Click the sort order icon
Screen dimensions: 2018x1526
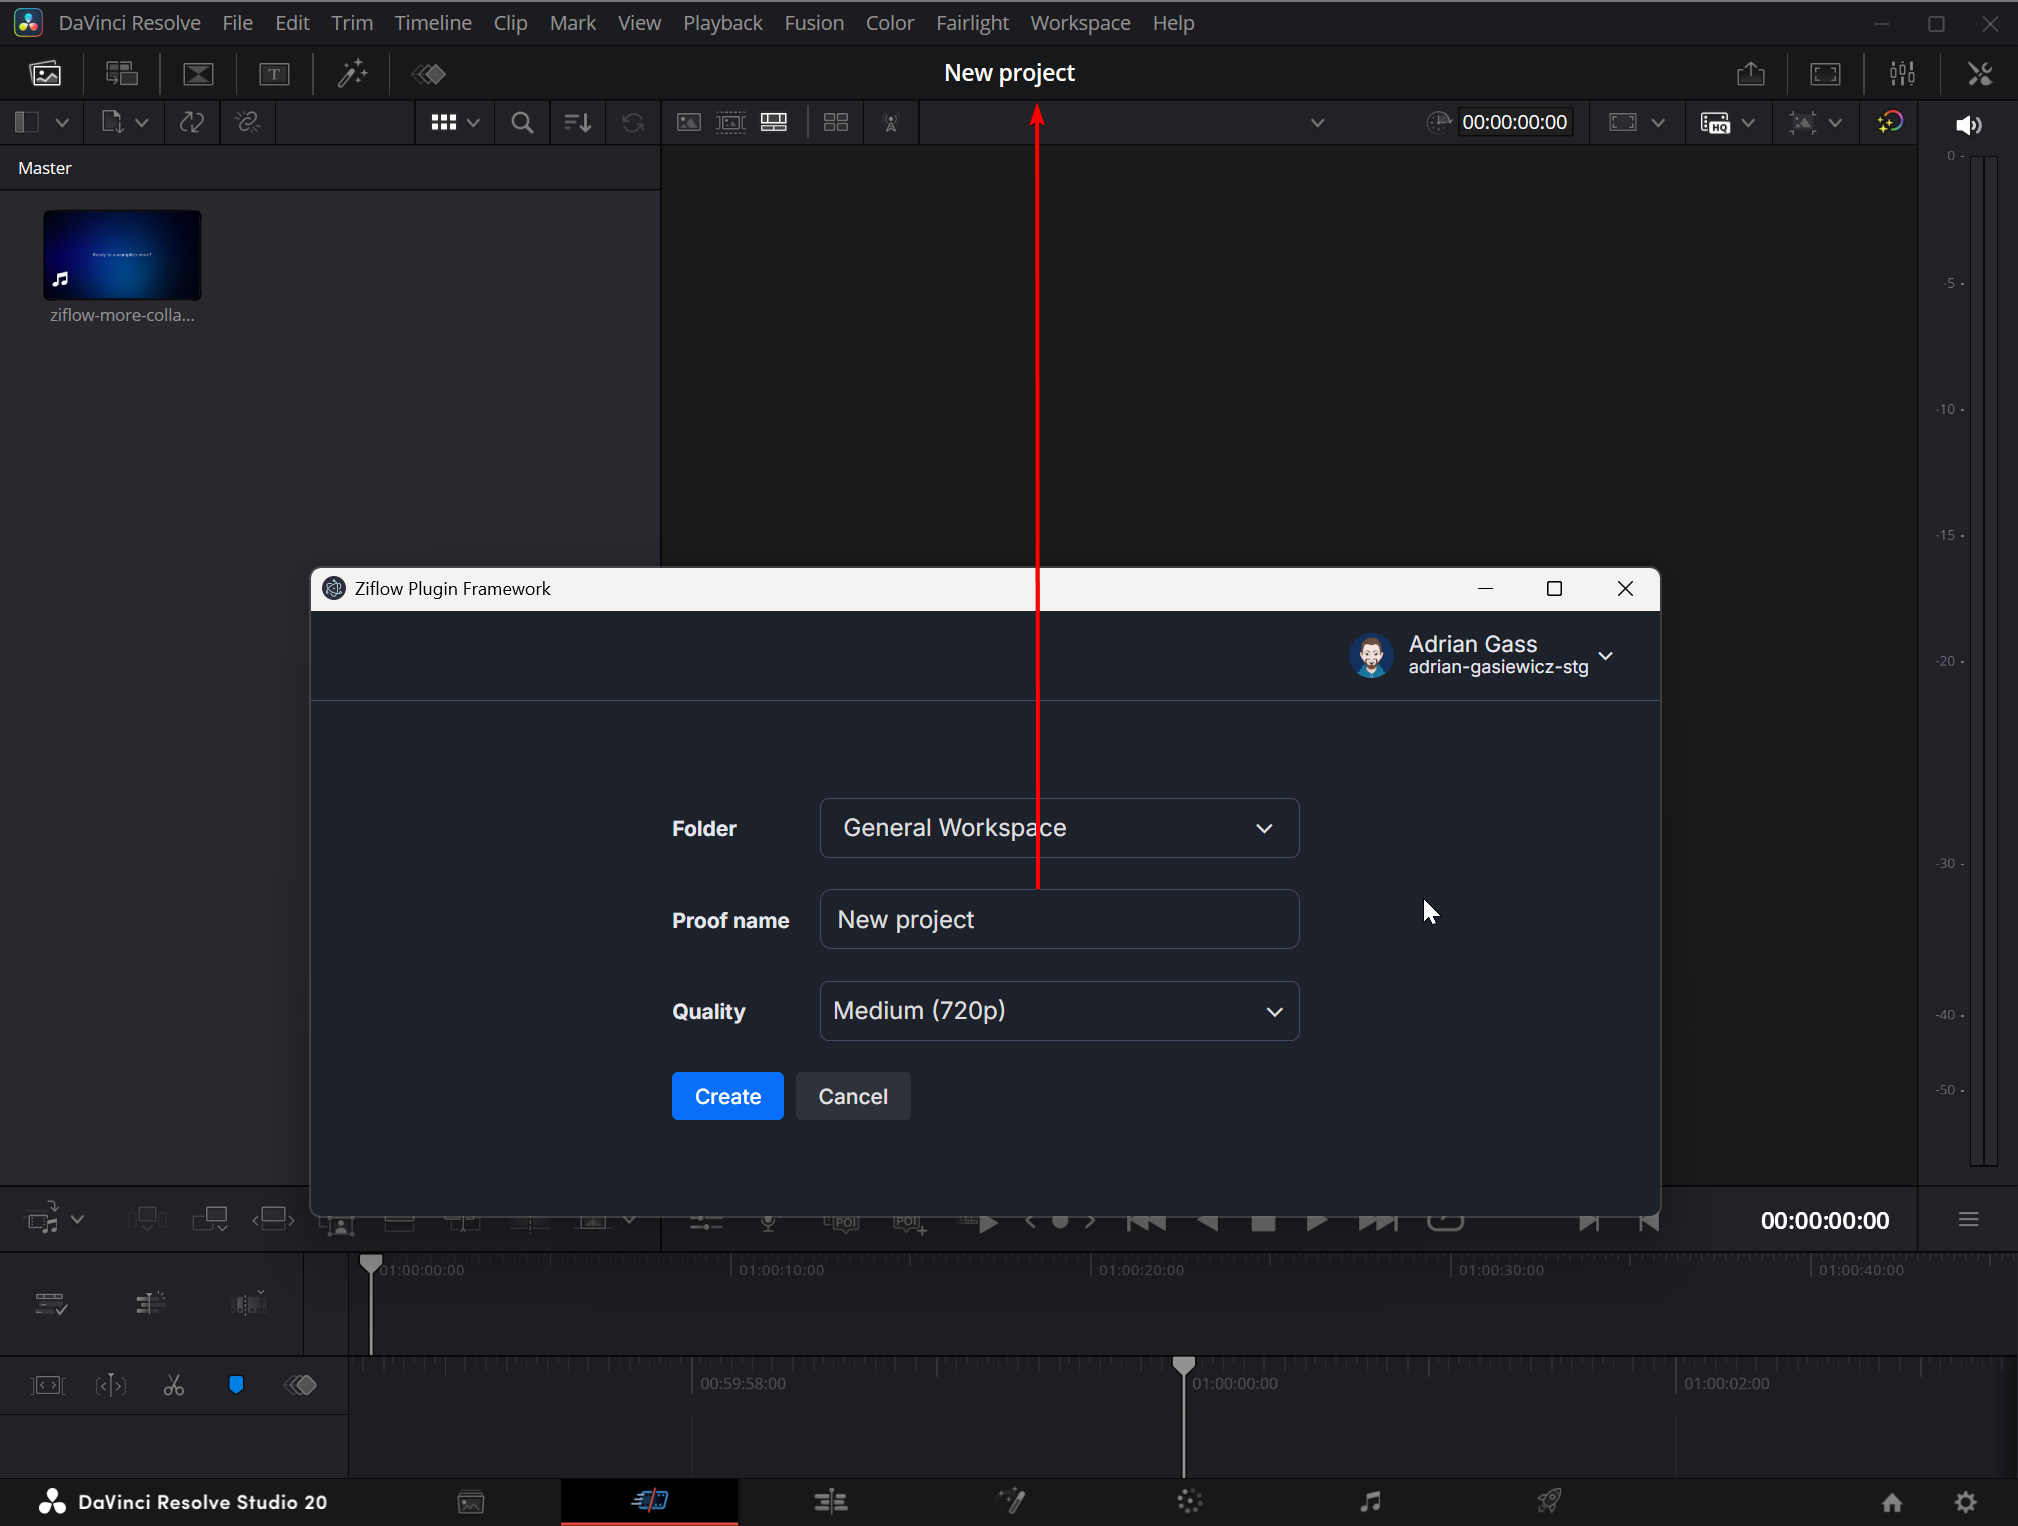click(x=577, y=122)
